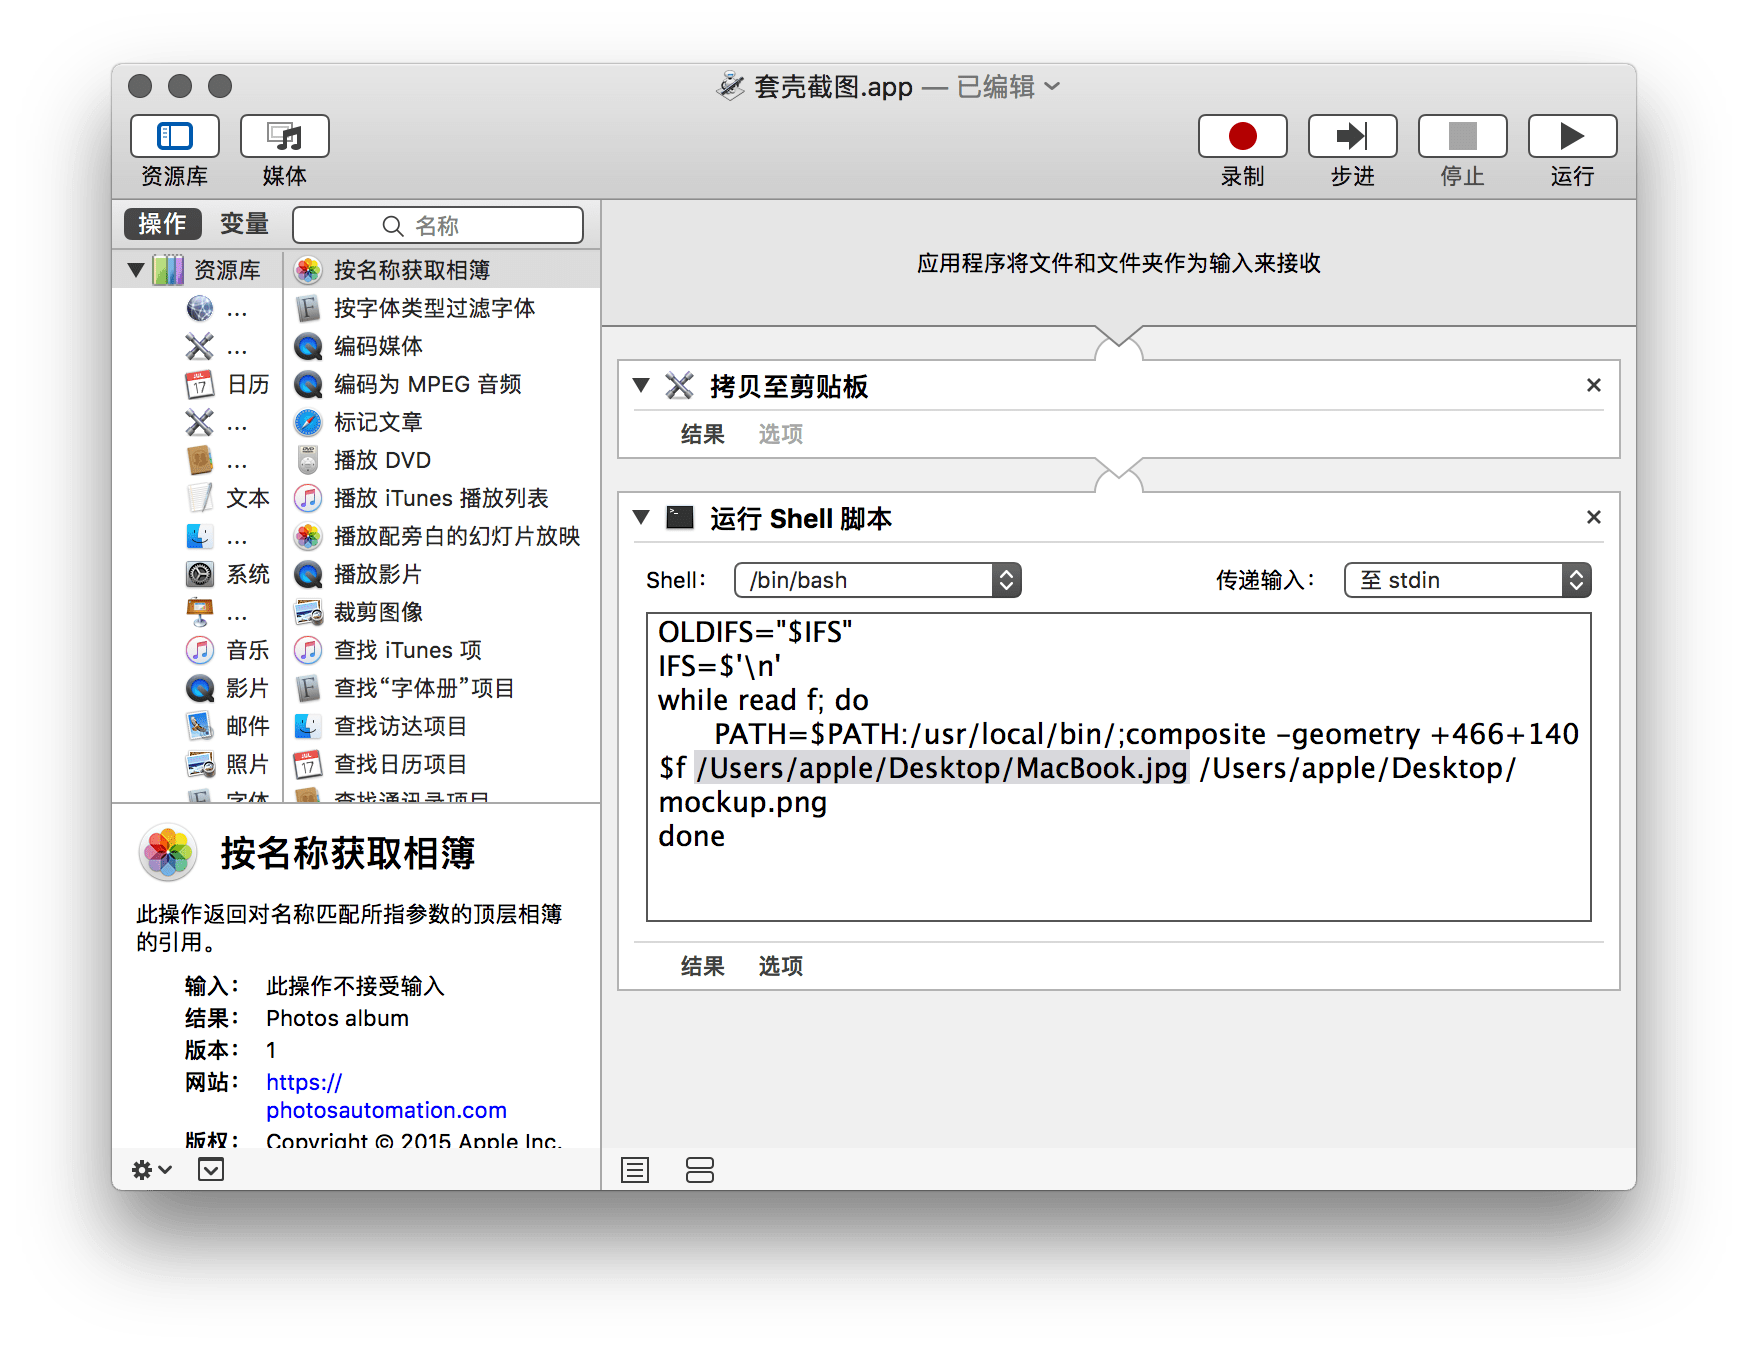1748x1350 pixels.
Task: Toggle the 资源库 library panel button
Action: [175, 137]
